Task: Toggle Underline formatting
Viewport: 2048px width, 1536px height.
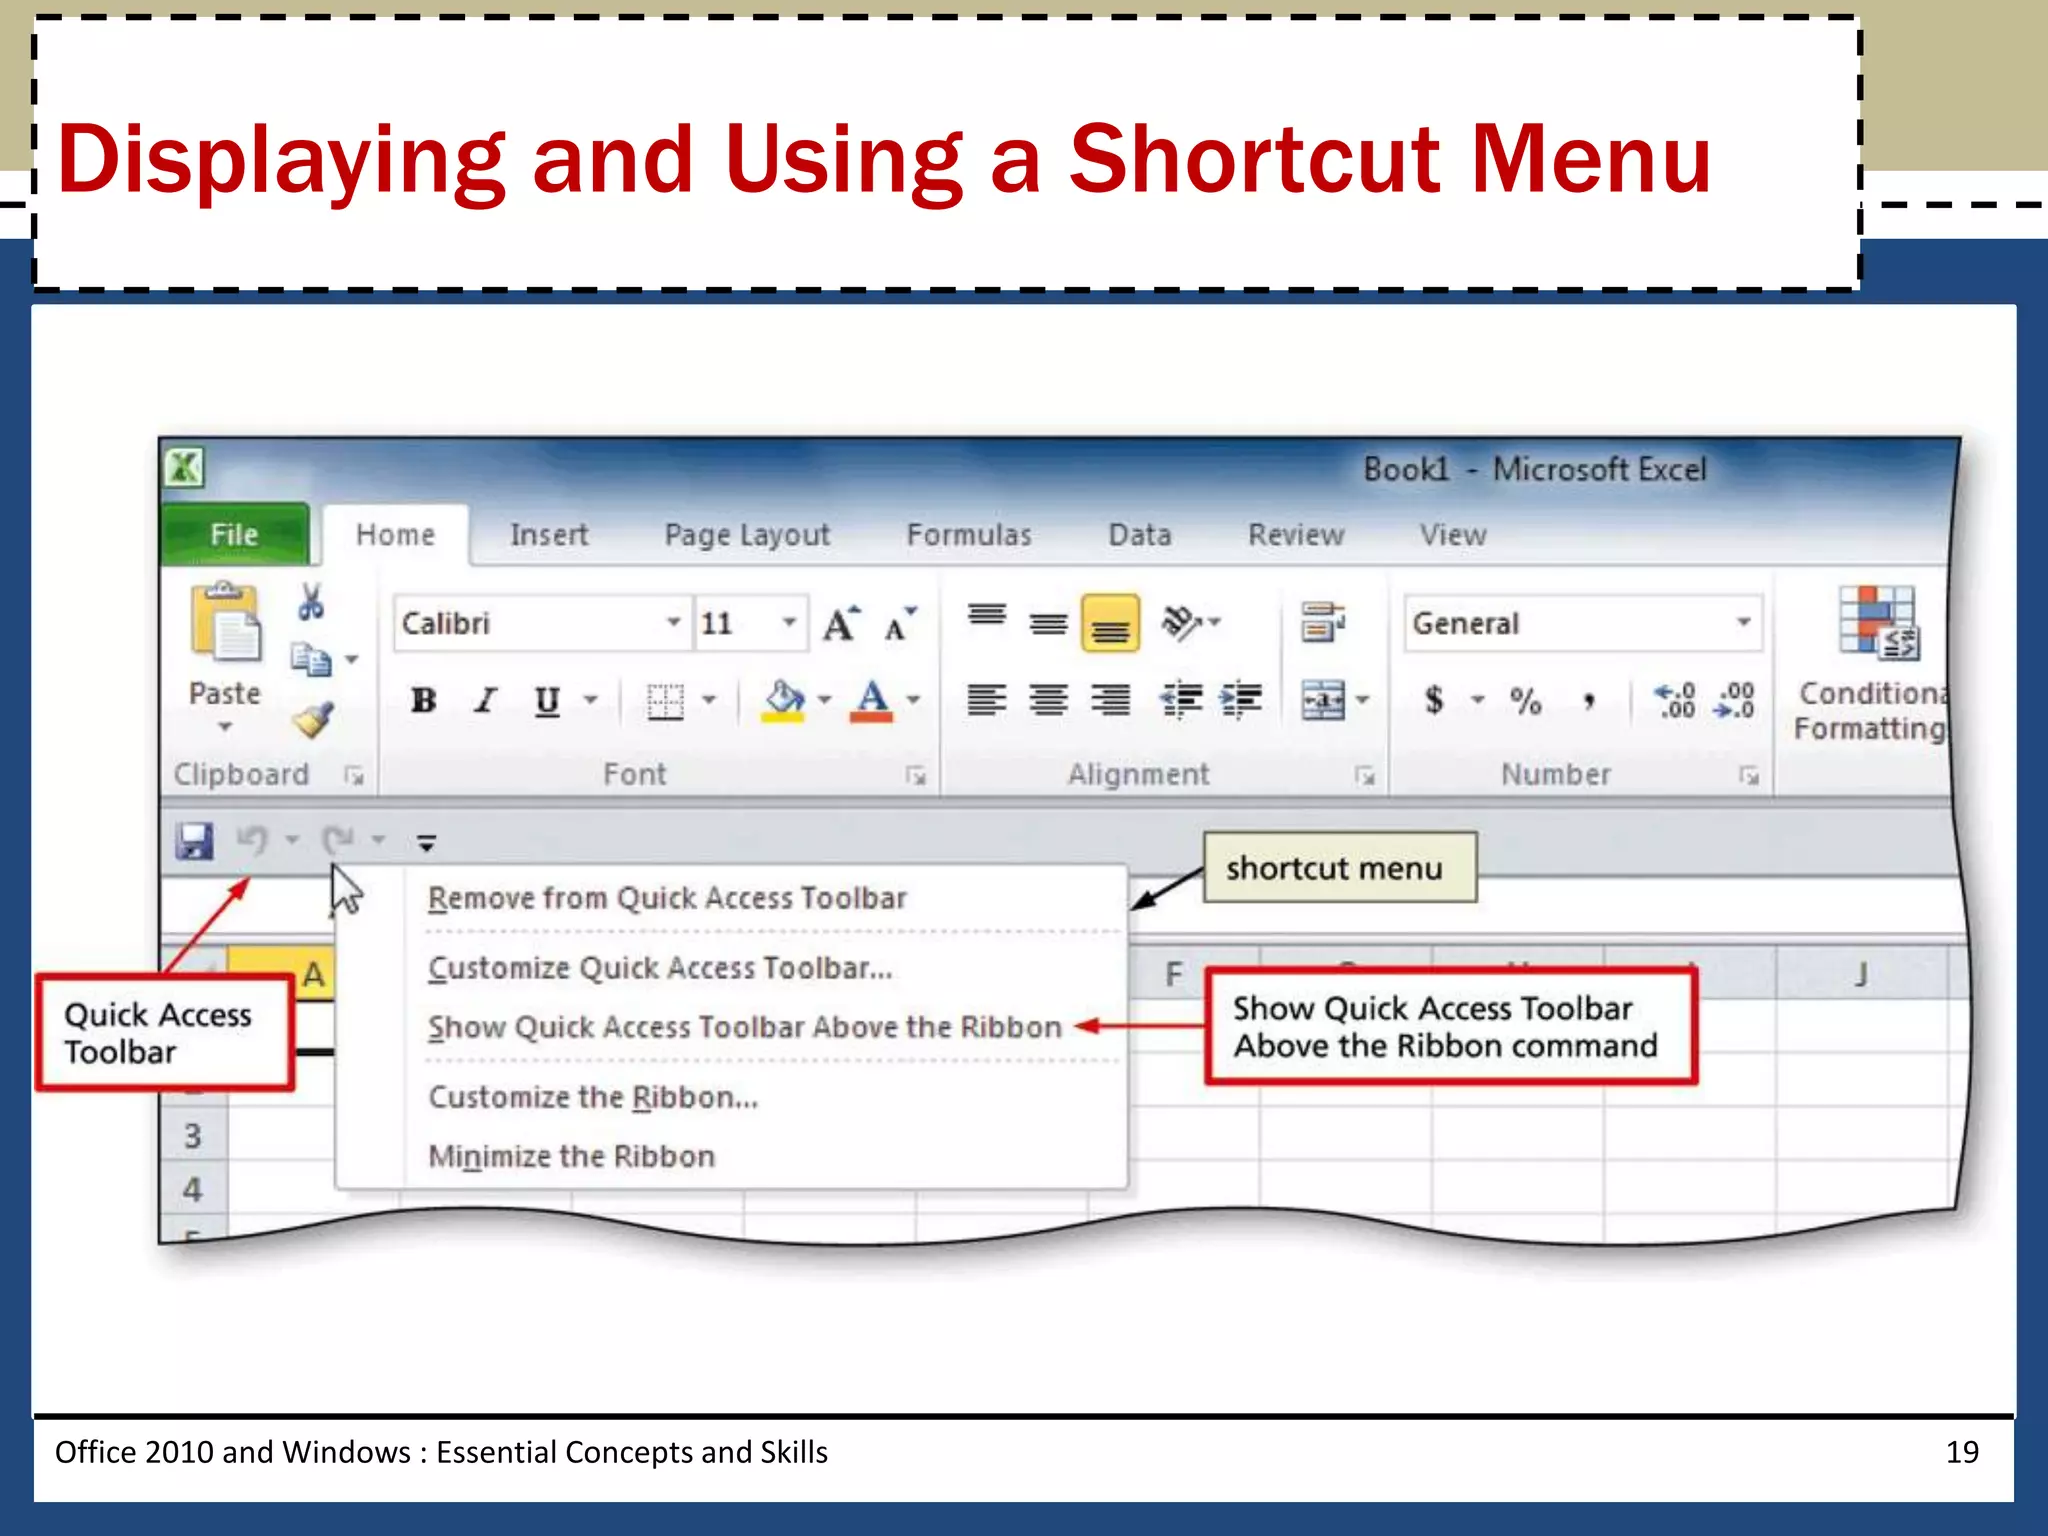Action: click(x=546, y=701)
